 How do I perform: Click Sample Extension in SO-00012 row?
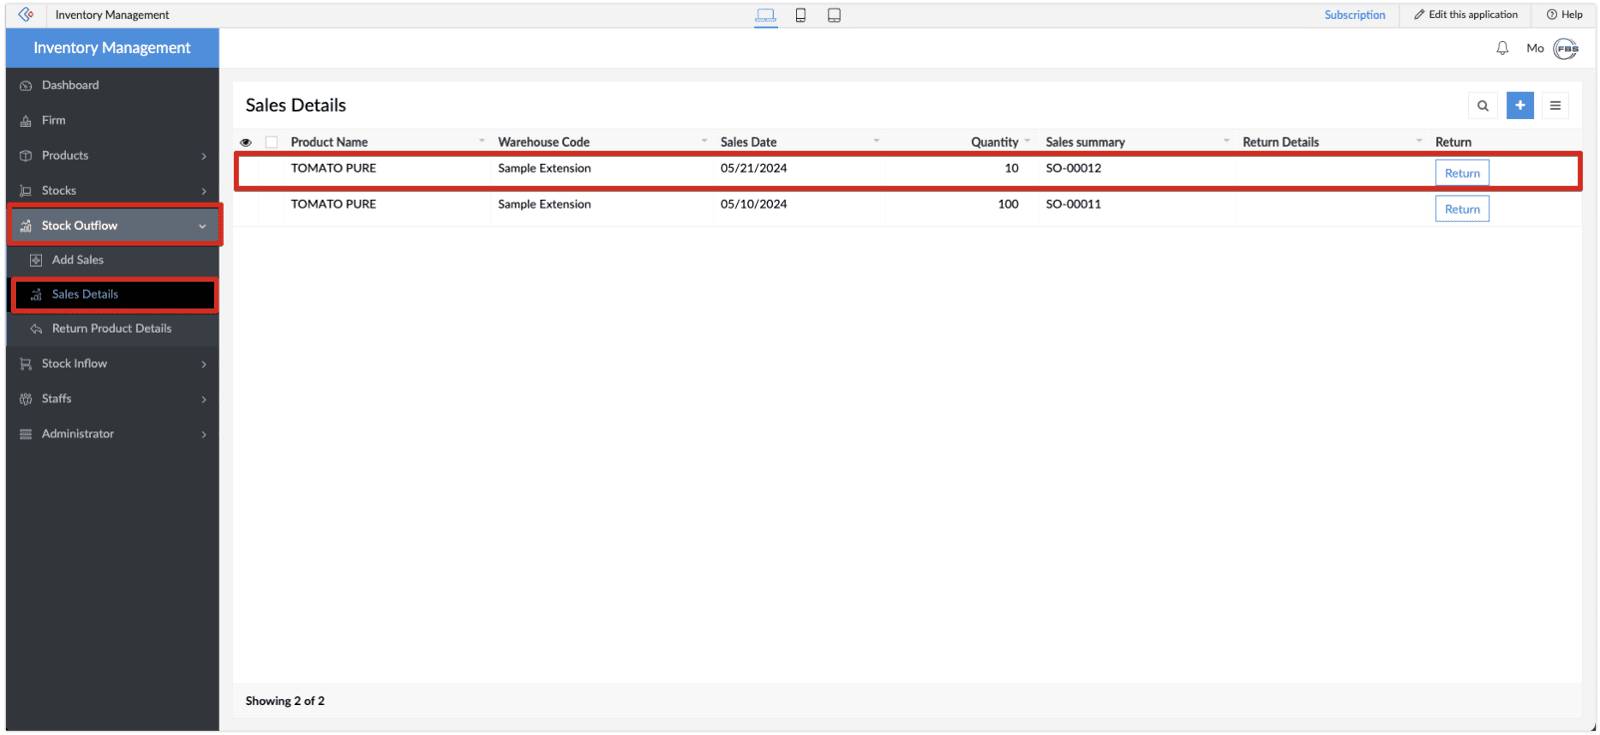coord(544,168)
